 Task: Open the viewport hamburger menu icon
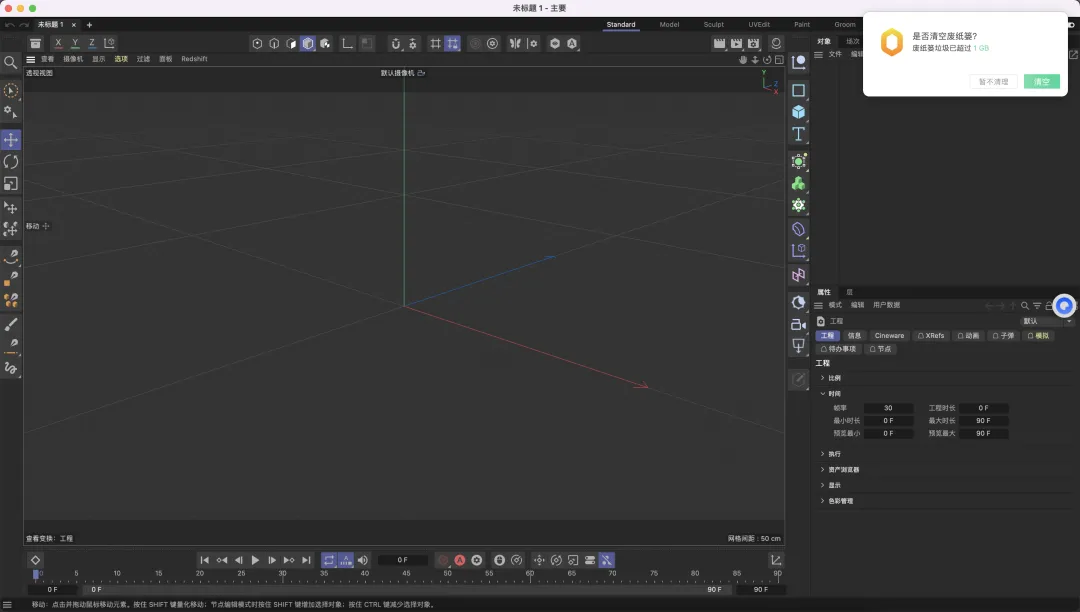coord(30,59)
